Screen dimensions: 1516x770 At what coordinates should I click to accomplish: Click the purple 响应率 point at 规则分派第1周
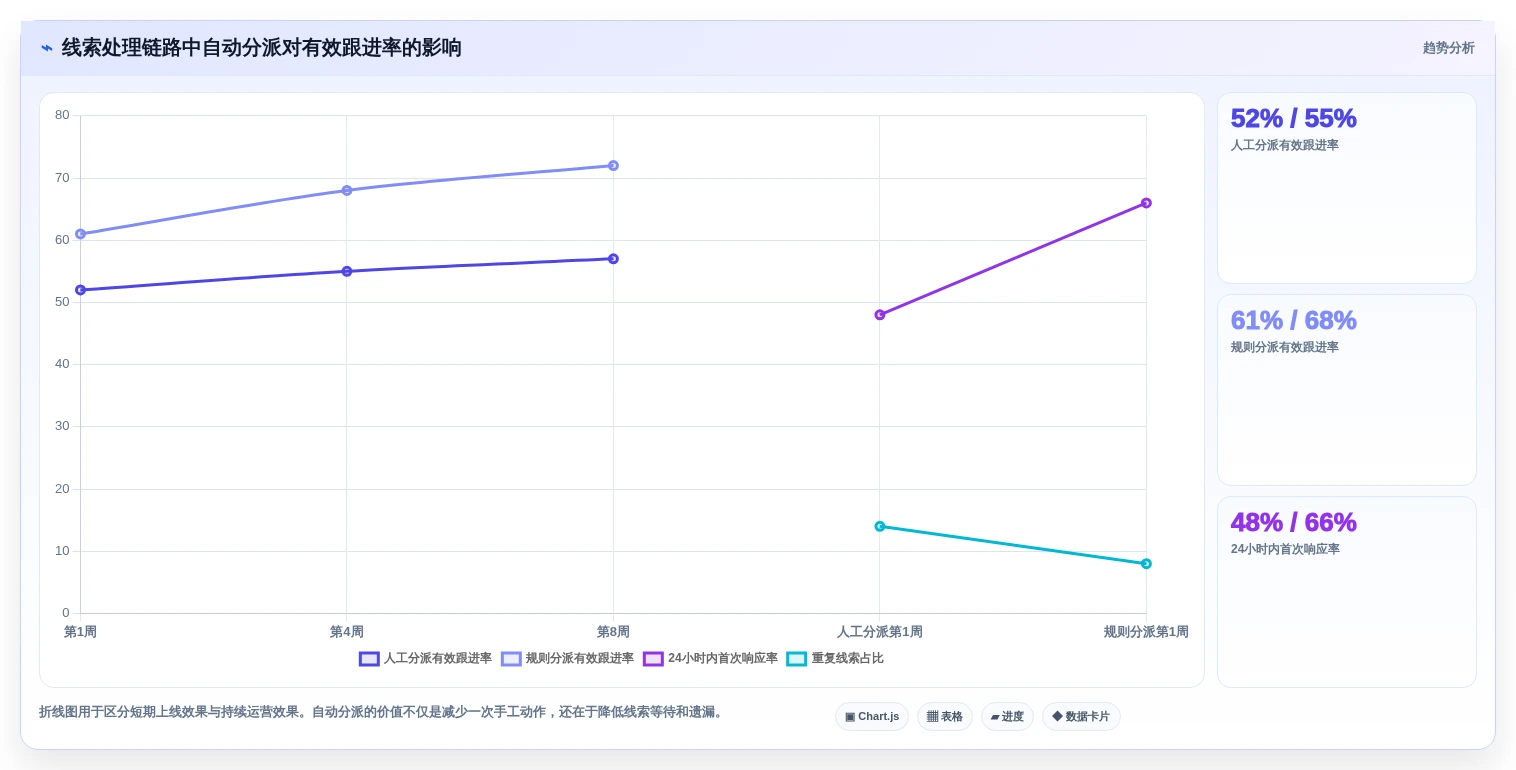click(x=1146, y=203)
